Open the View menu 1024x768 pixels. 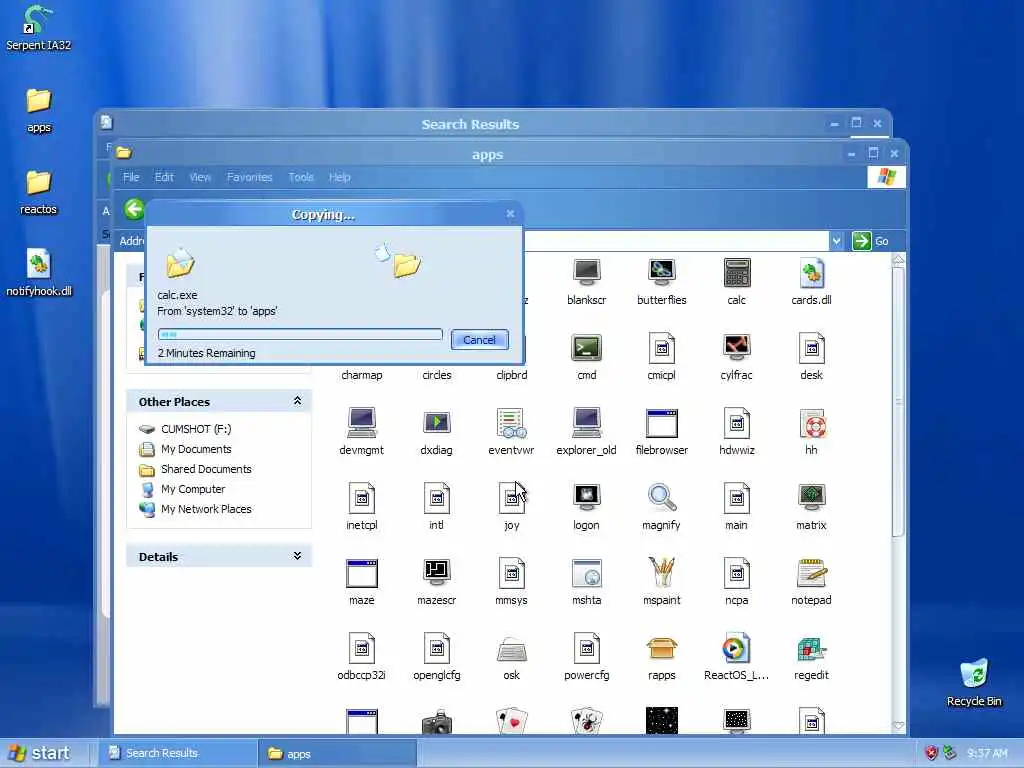coord(200,177)
